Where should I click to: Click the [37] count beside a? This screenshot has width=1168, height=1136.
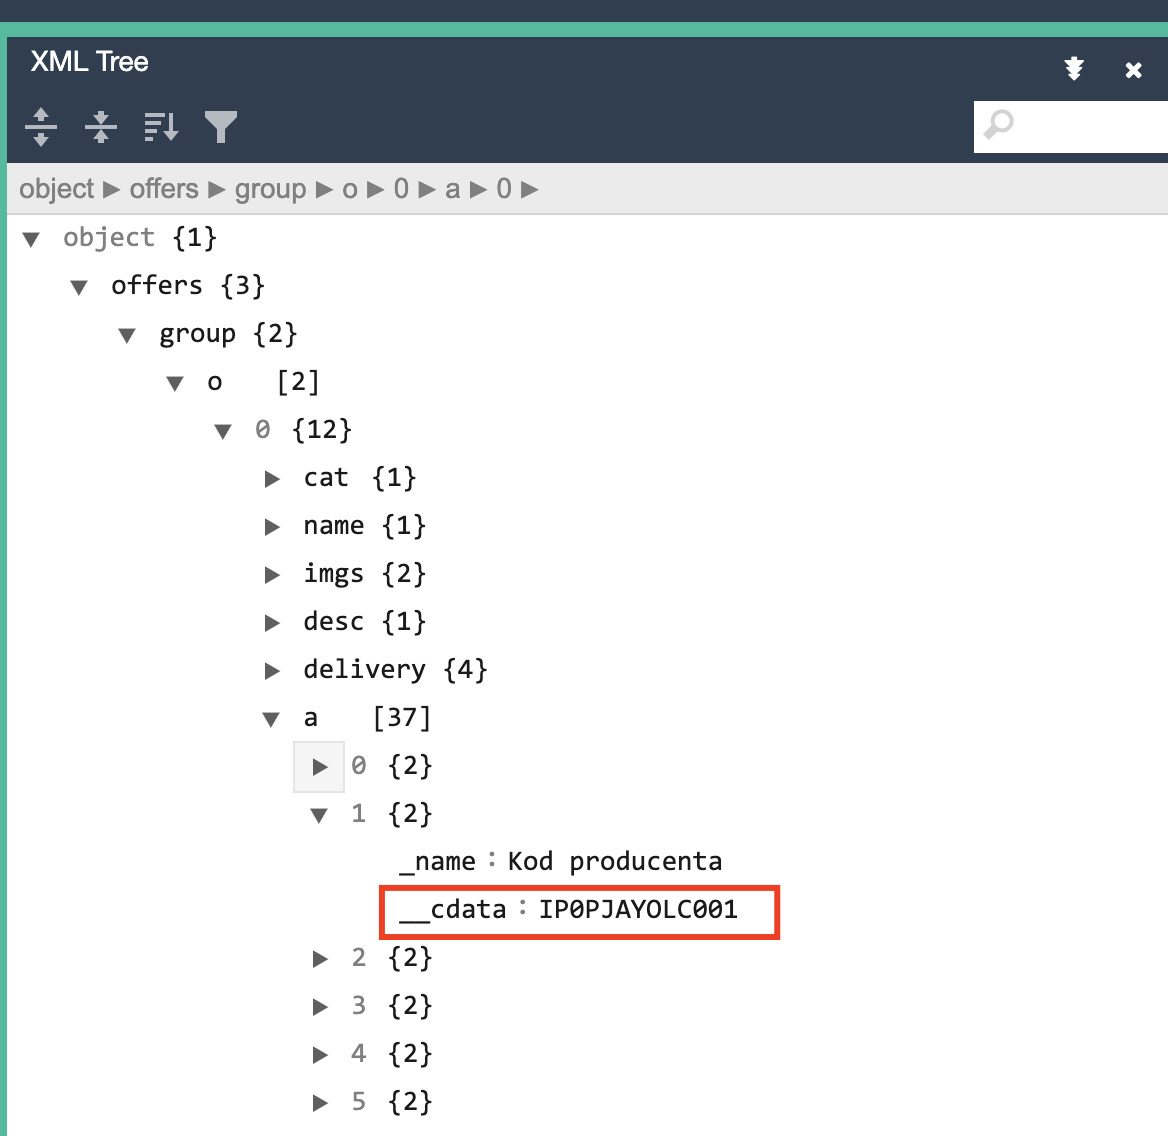tap(402, 717)
